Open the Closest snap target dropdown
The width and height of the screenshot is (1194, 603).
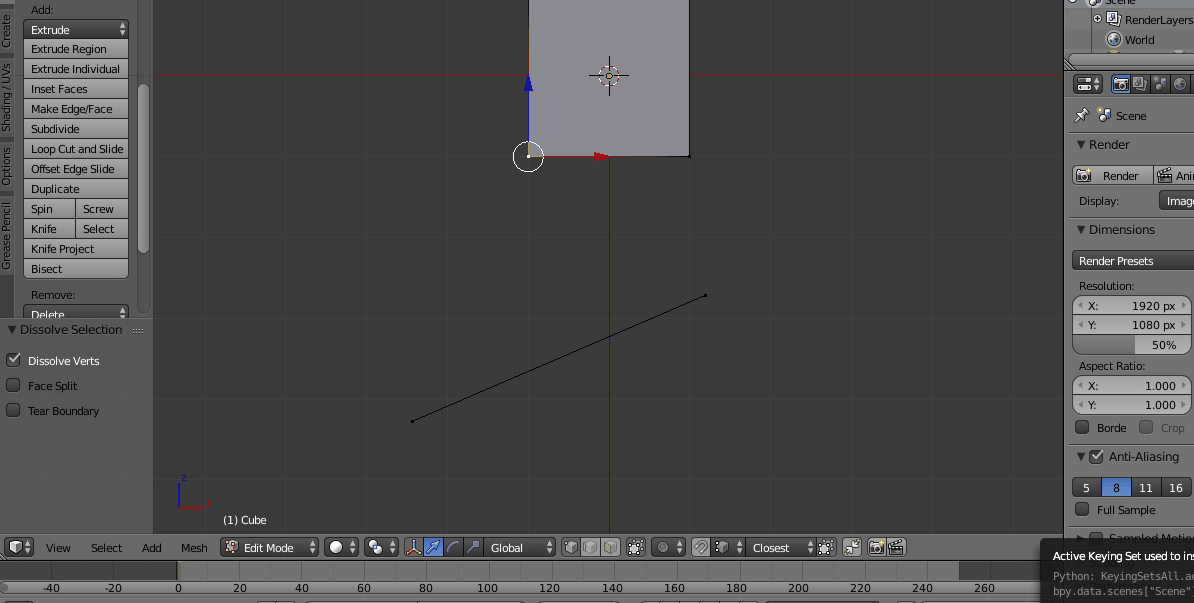[x=781, y=547]
